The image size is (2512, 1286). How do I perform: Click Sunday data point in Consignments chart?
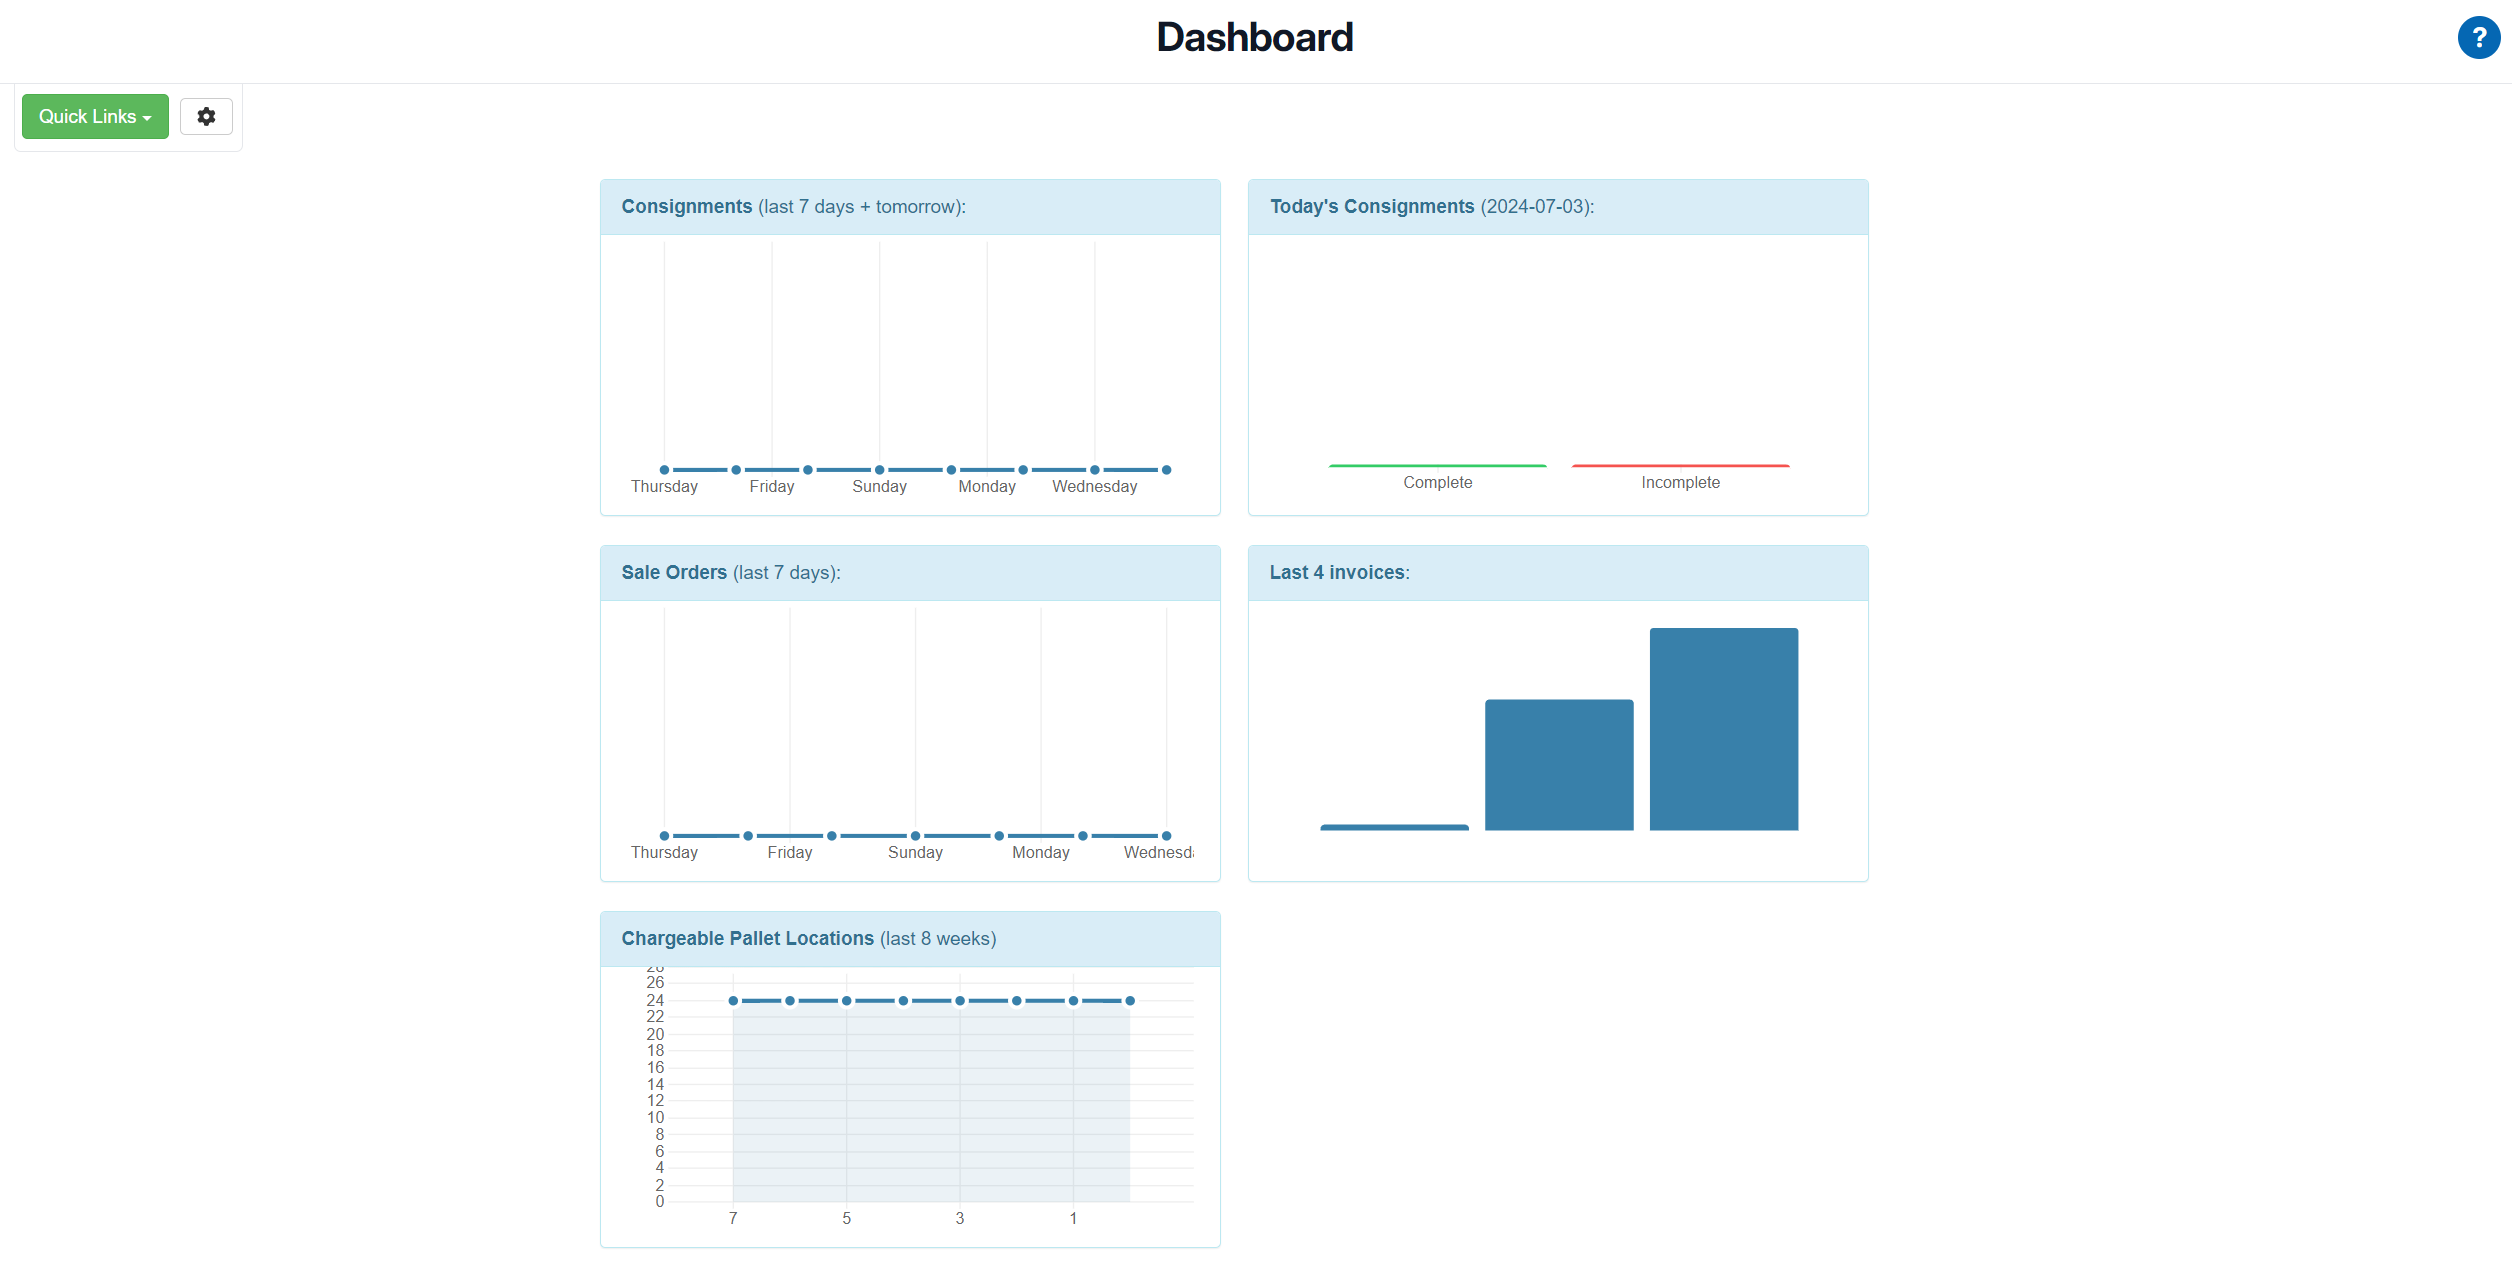[879, 470]
